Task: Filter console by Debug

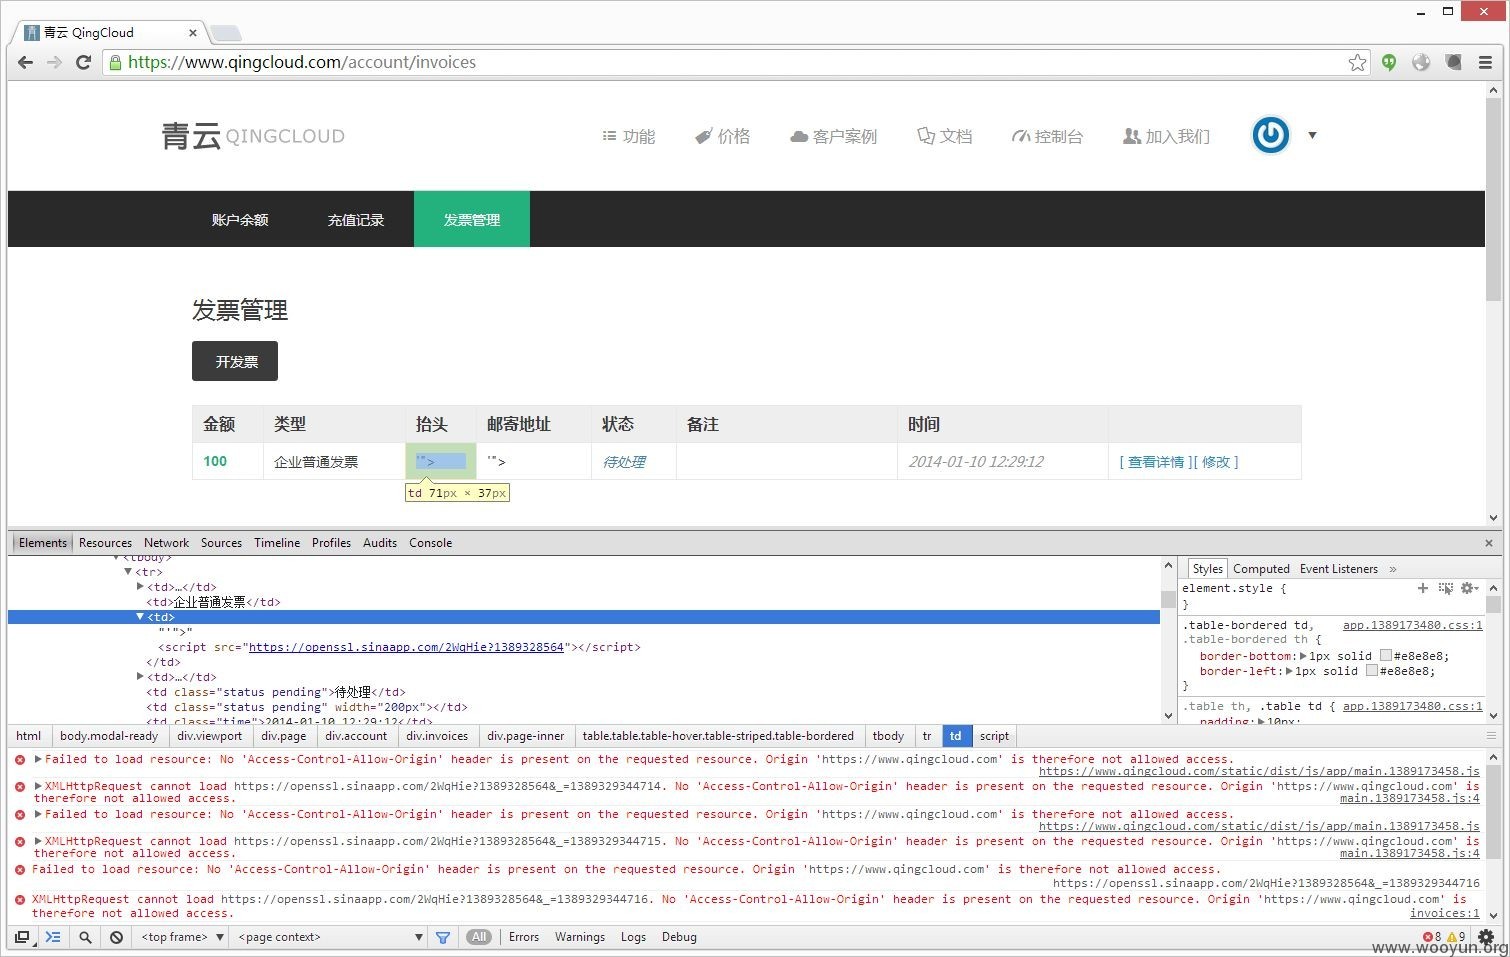Action: (679, 937)
